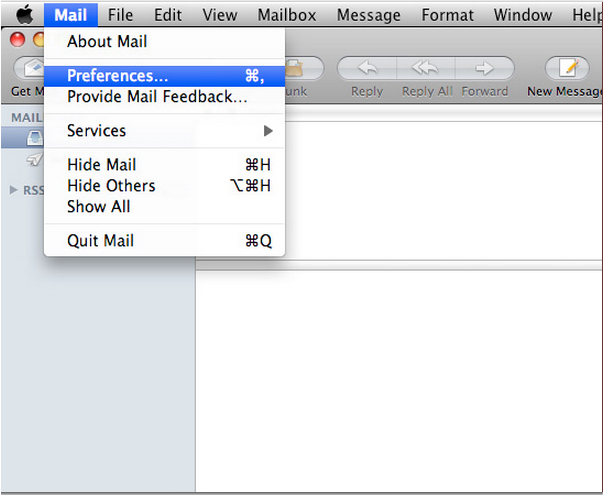
Task: Open the Apple menu
Action: coord(24,15)
